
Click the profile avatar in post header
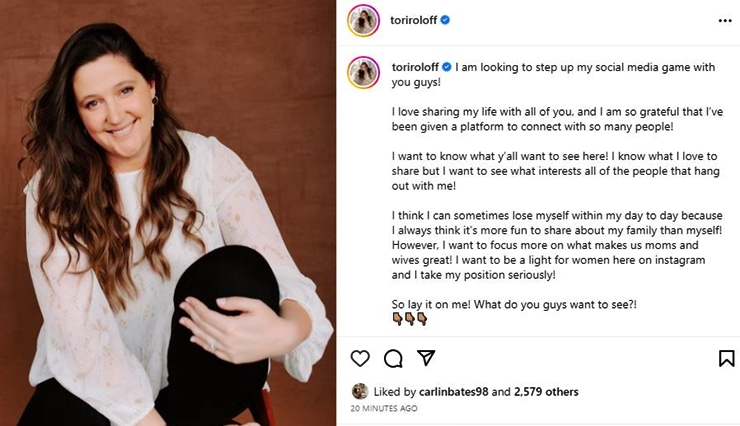coord(363,20)
